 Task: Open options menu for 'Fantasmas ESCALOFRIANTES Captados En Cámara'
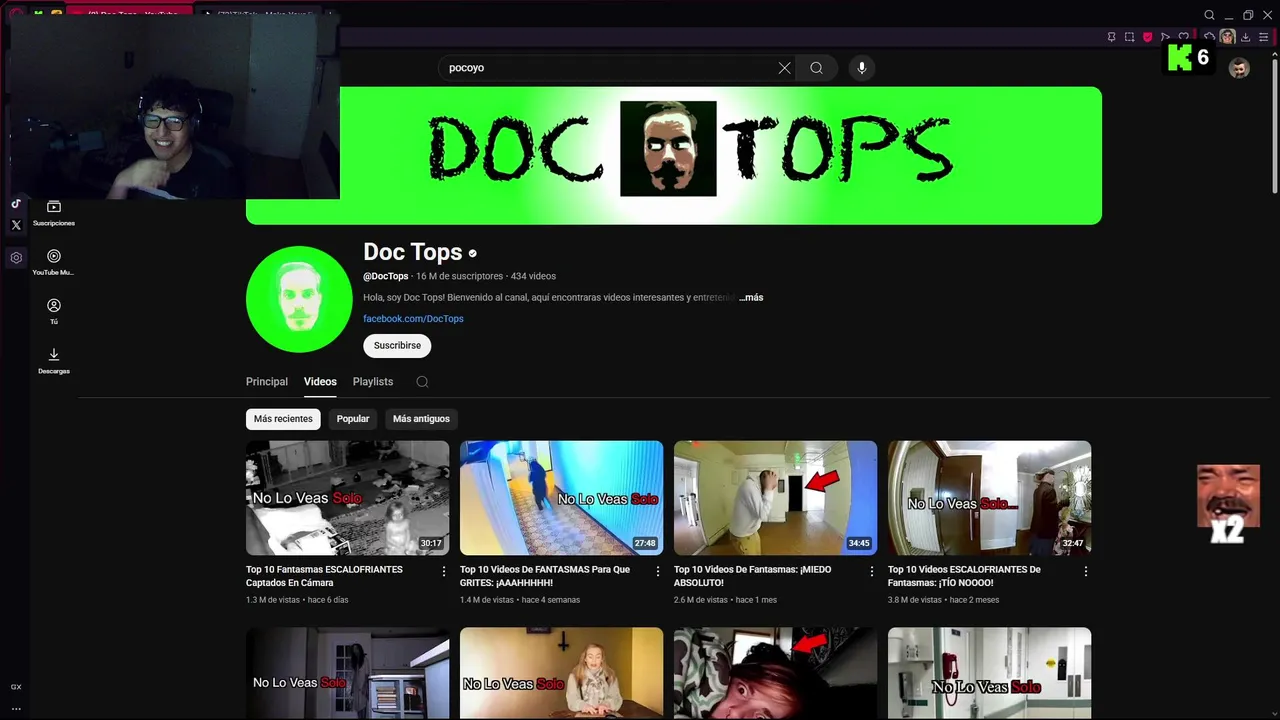point(444,571)
